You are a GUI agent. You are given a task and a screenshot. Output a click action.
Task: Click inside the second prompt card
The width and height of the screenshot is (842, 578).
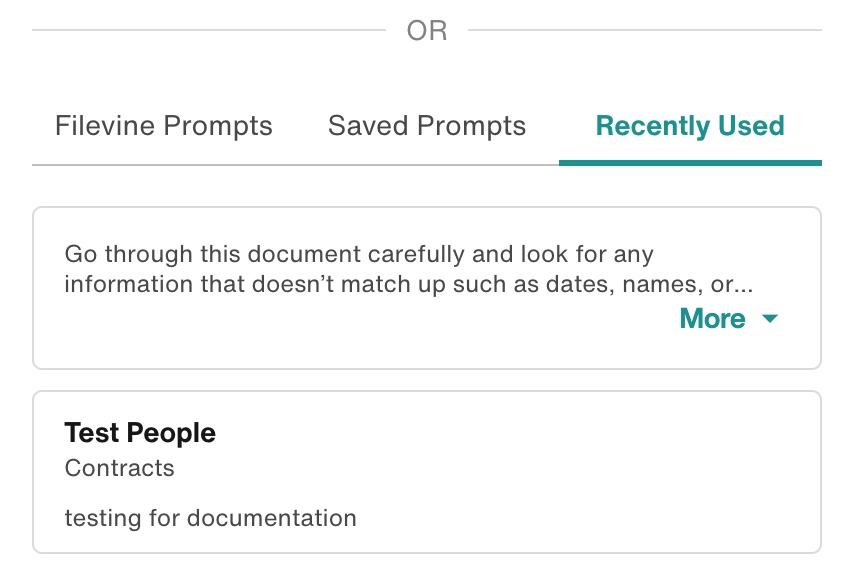tap(427, 470)
